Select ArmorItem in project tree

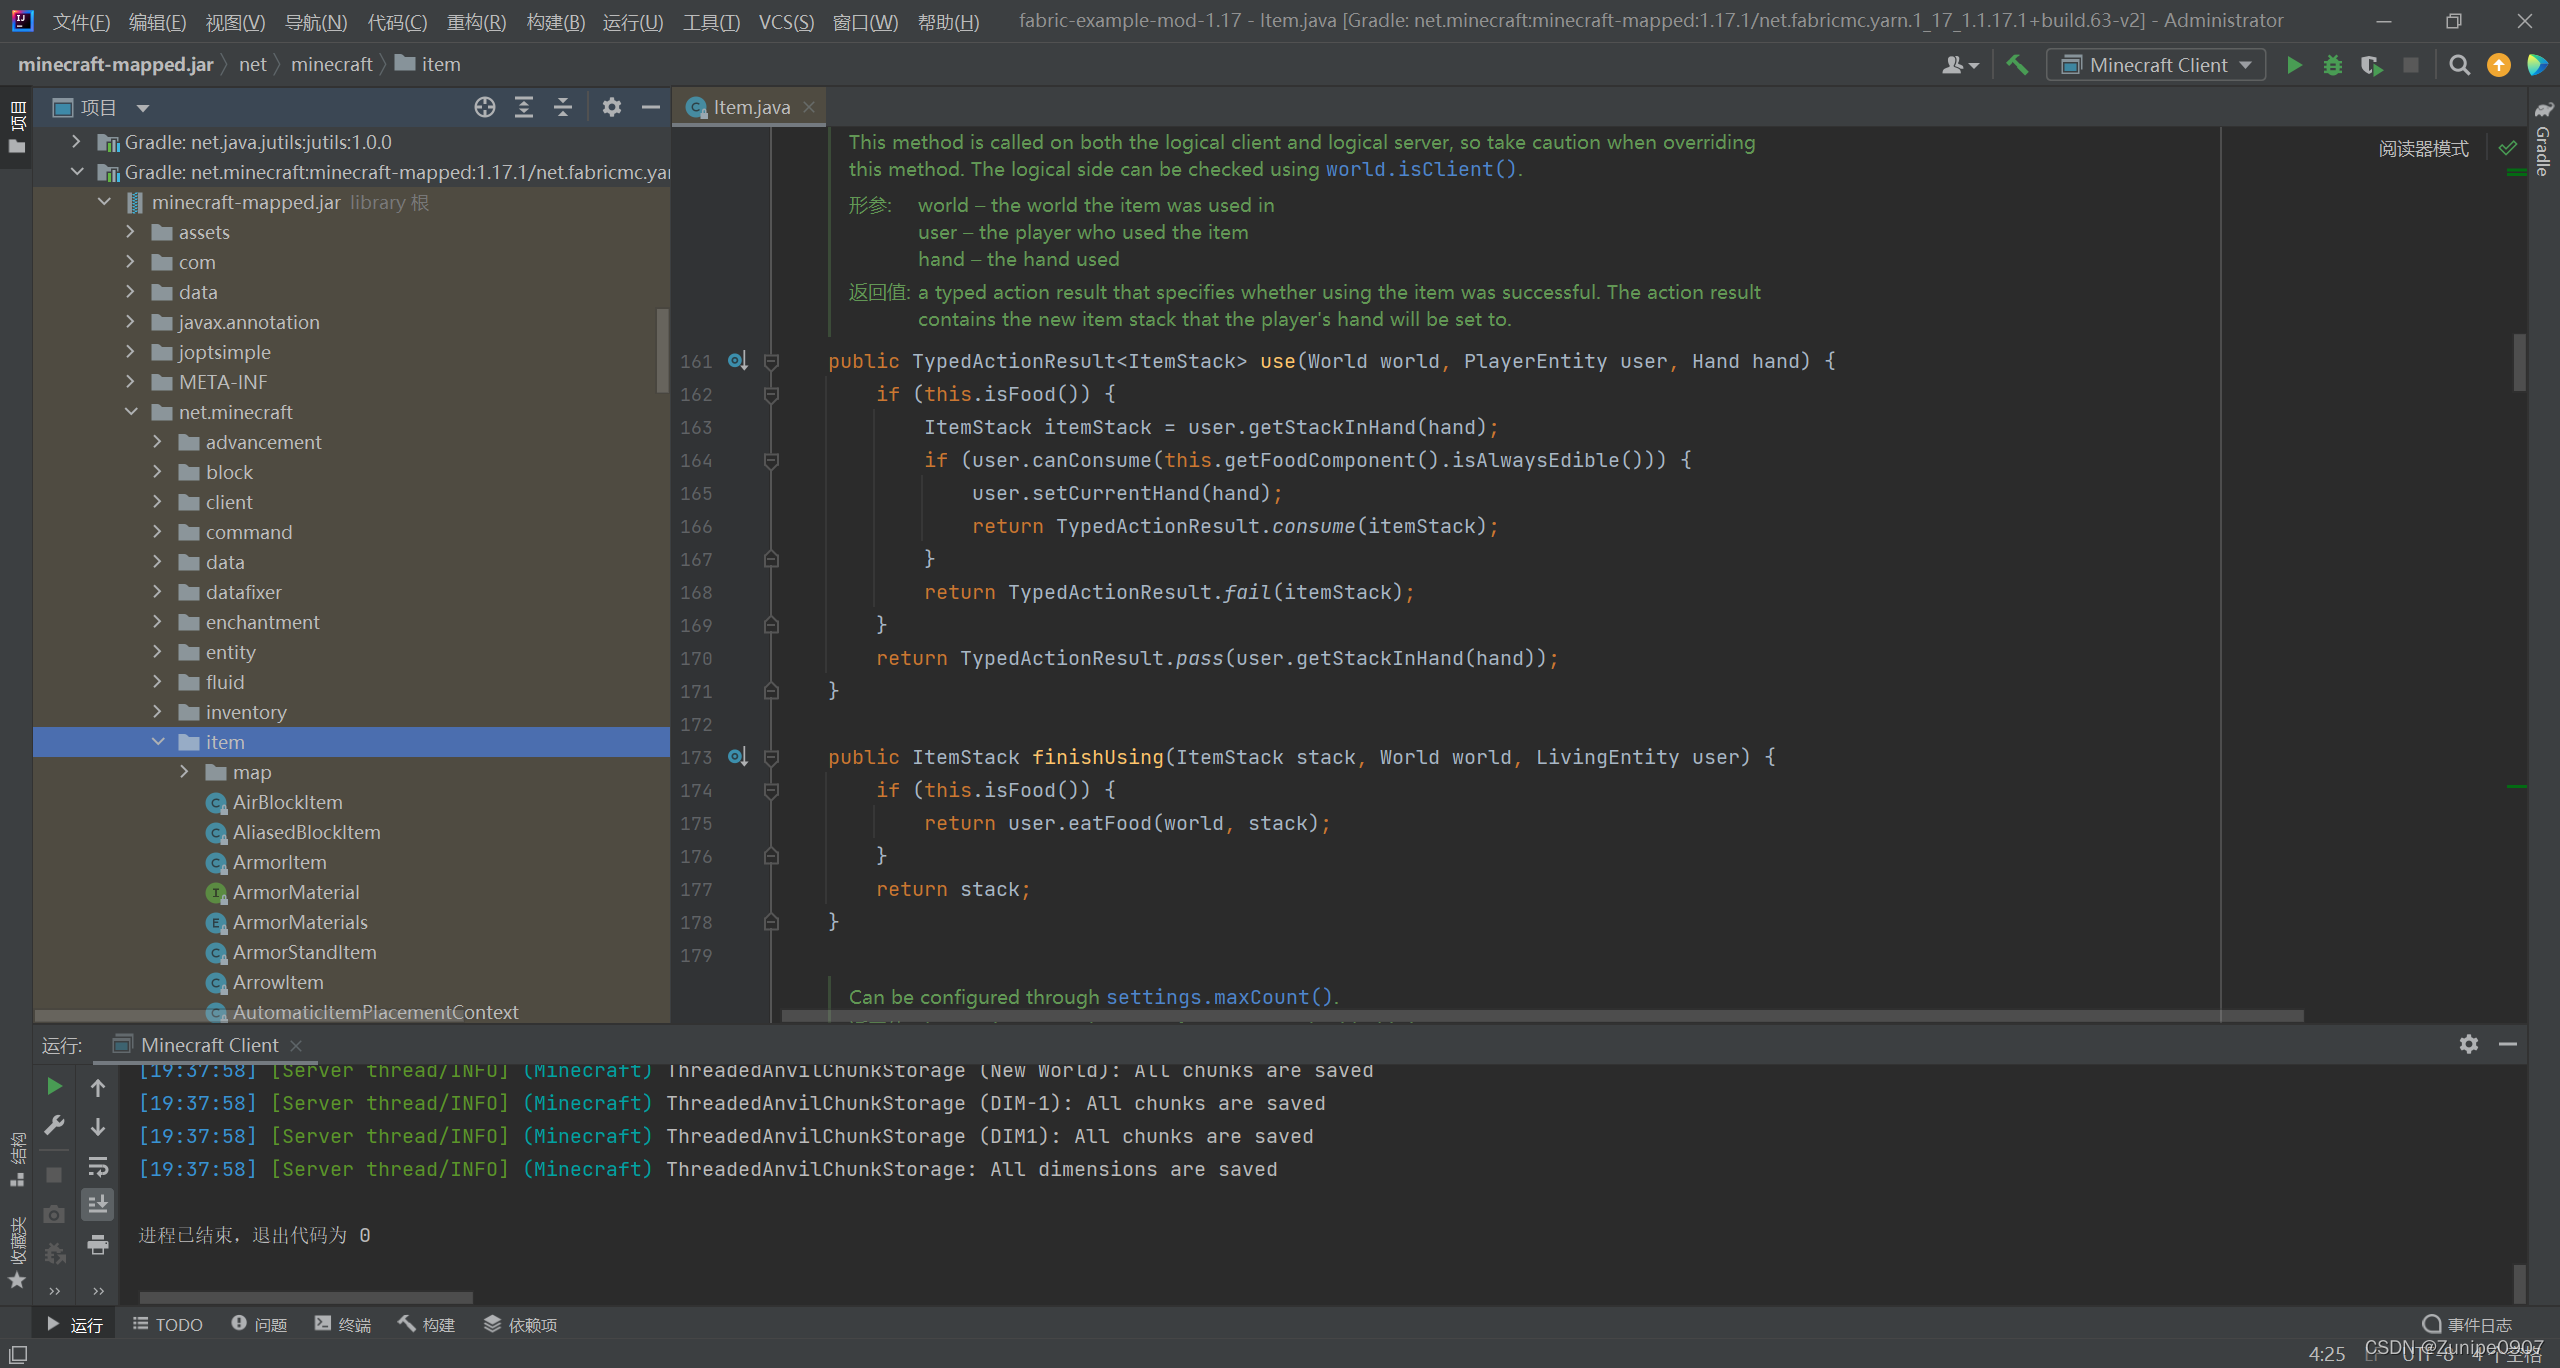(274, 860)
